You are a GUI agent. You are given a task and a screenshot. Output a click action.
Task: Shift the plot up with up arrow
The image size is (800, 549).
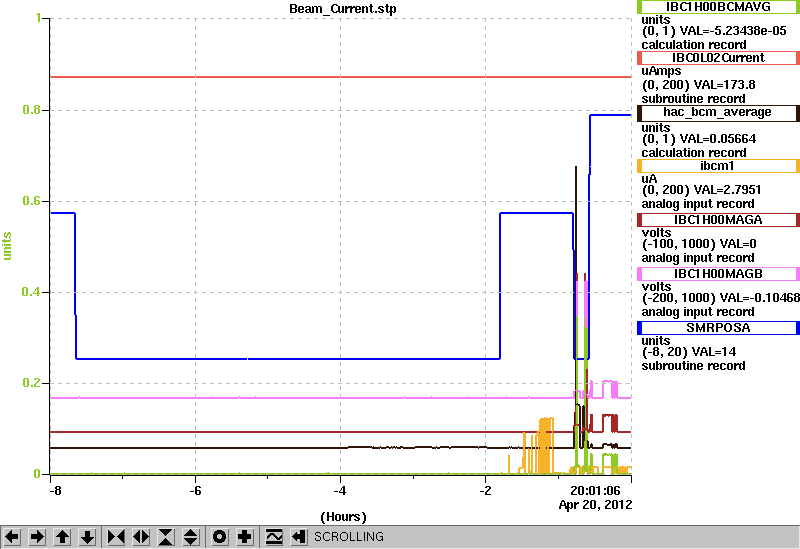(x=63, y=537)
